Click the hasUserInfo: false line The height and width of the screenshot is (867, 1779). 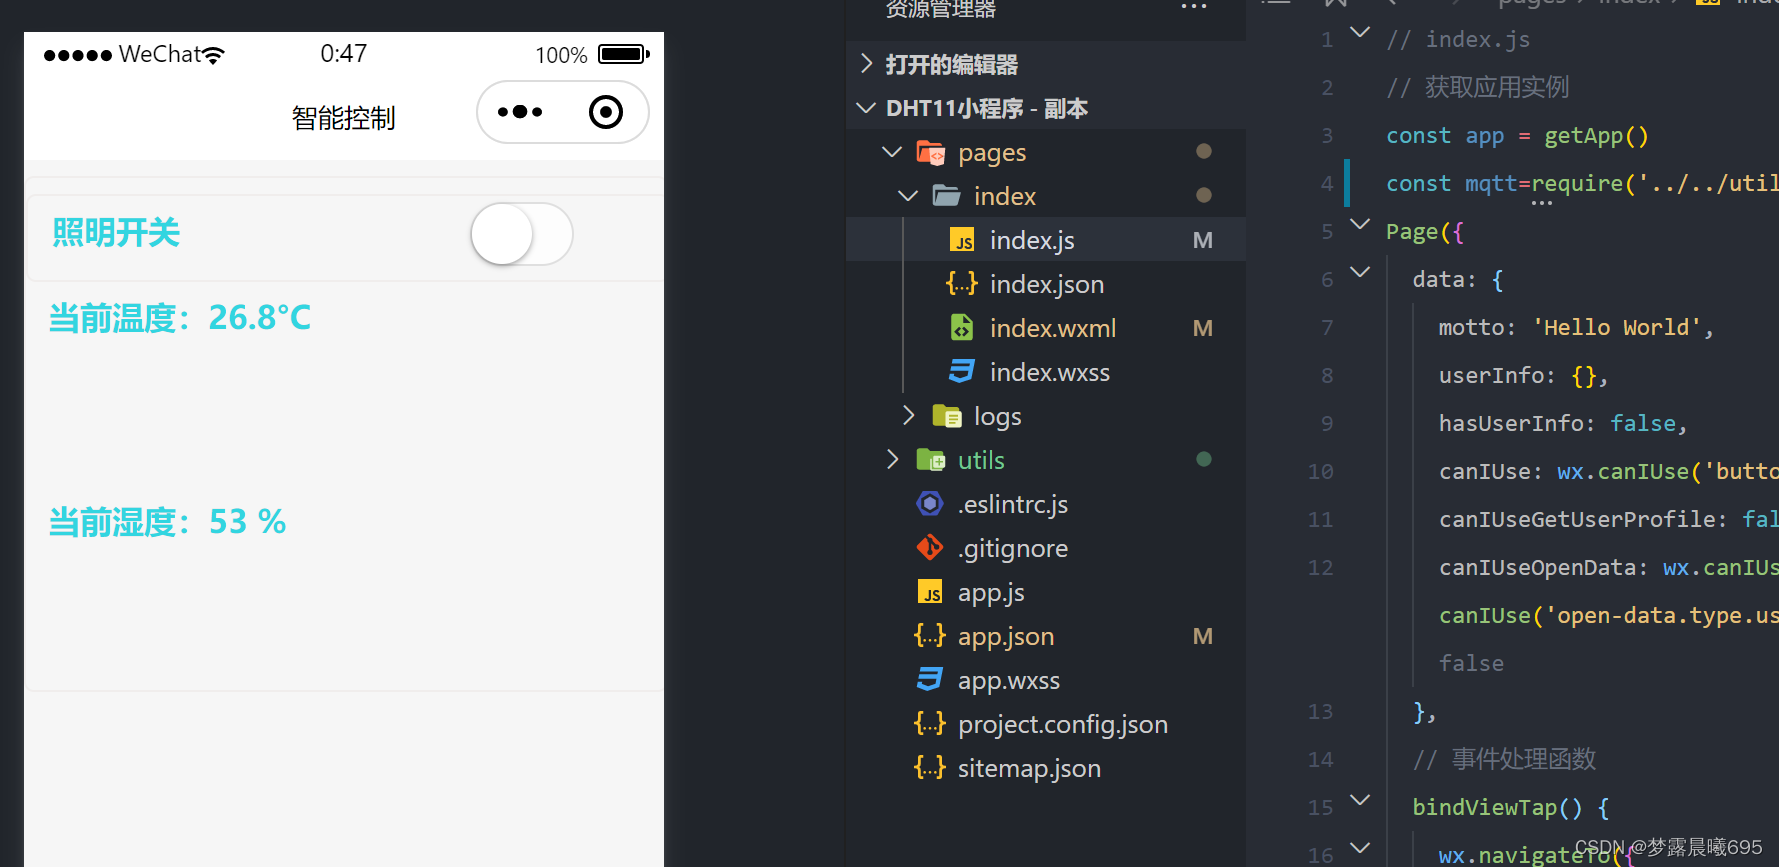pos(1563,424)
